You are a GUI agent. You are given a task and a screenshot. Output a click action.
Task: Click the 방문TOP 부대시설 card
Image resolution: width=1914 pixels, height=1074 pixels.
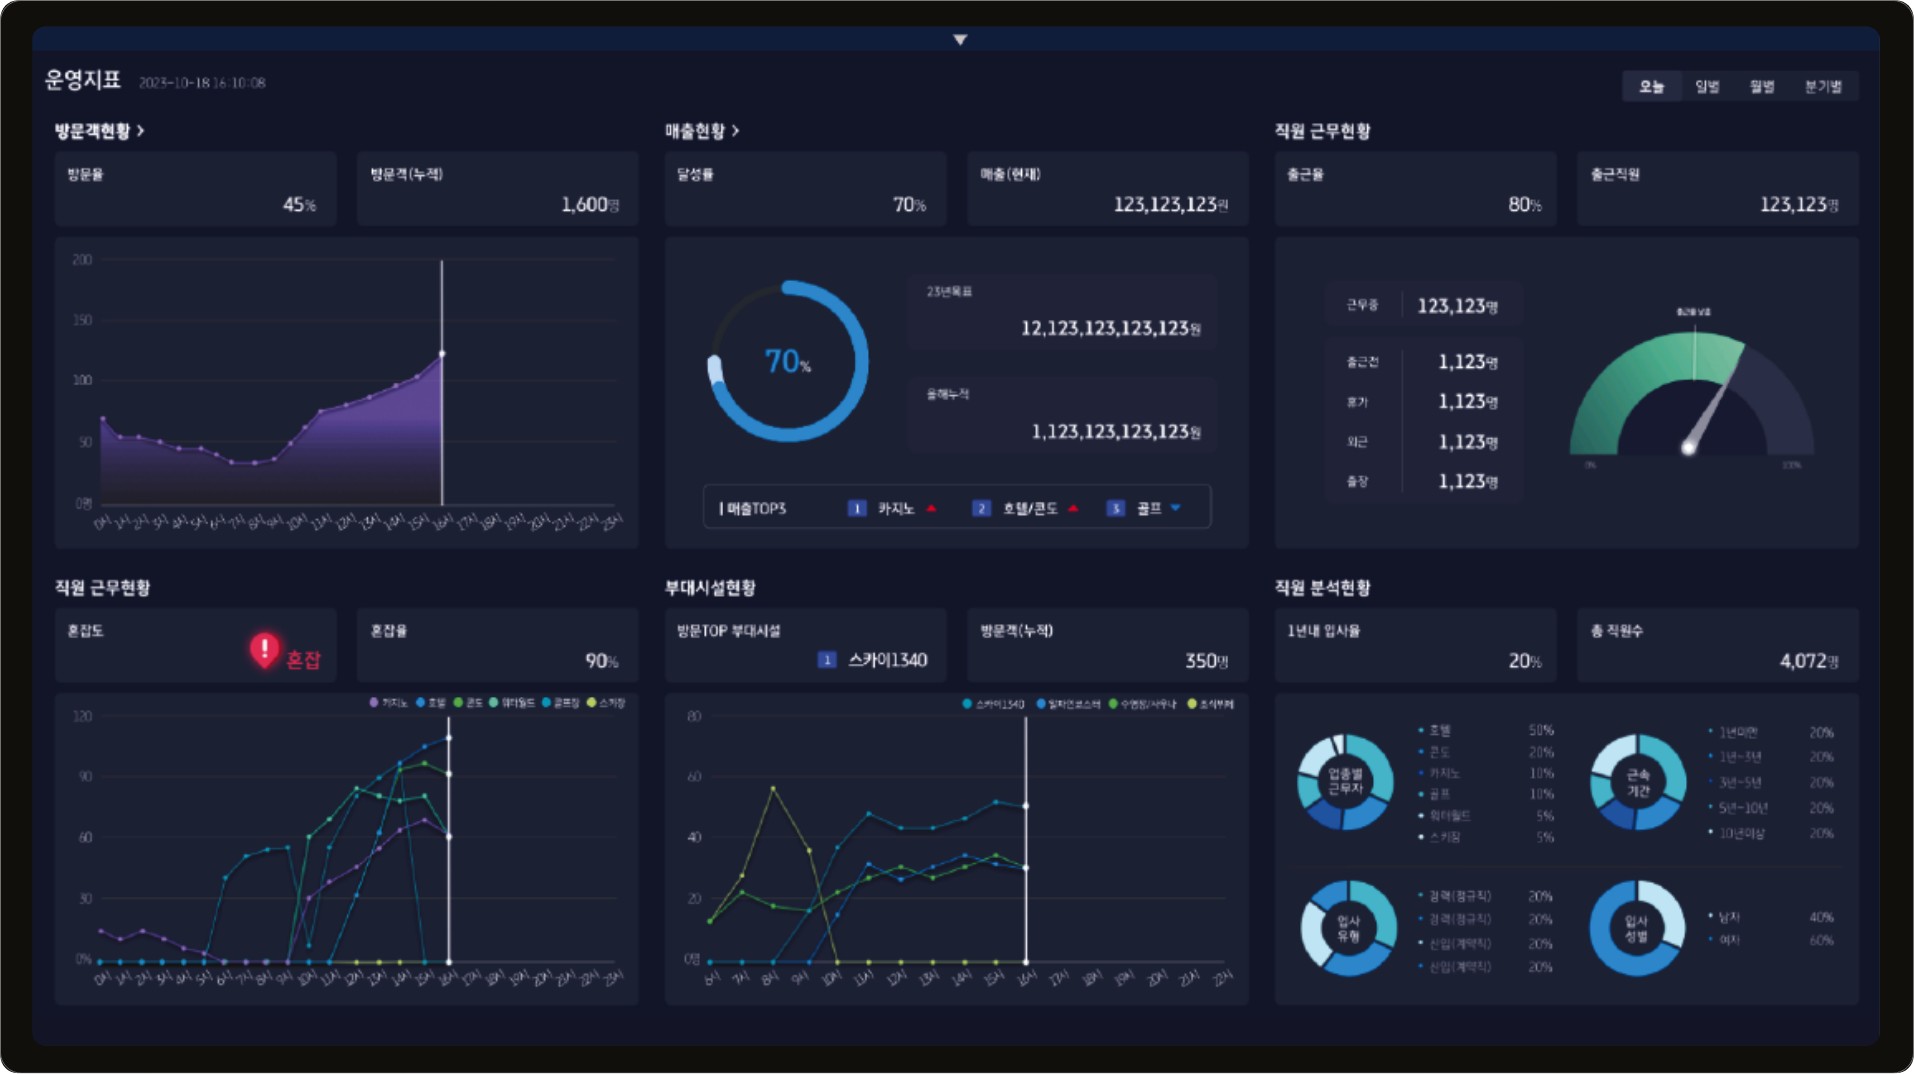coord(806,645)
